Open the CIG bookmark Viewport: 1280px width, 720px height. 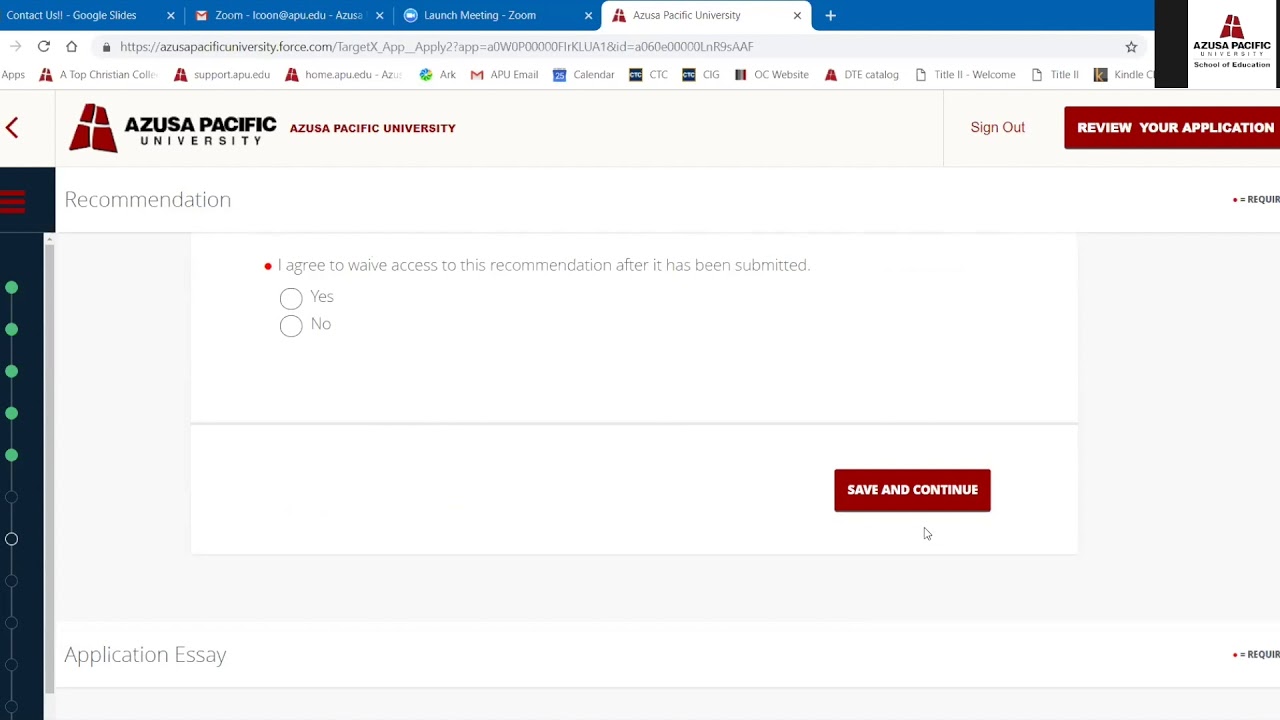700,74
